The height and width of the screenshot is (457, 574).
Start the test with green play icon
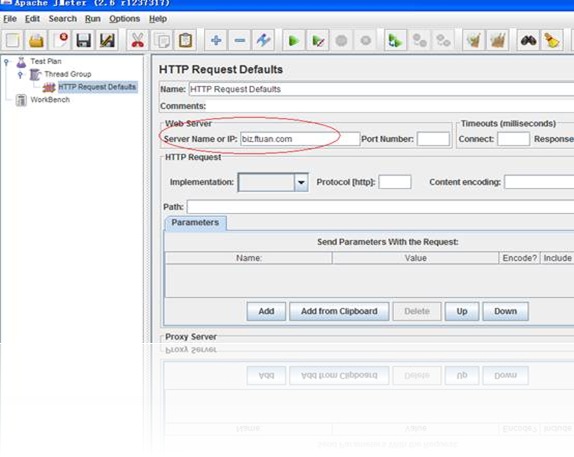(294, 40)
